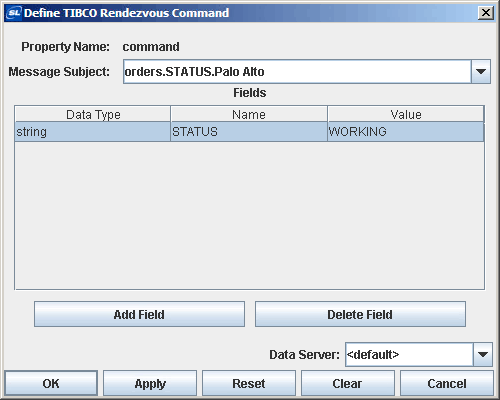Screen dimensions: 500x400
Task: Clear the command definition
Action: coord(348,383)
